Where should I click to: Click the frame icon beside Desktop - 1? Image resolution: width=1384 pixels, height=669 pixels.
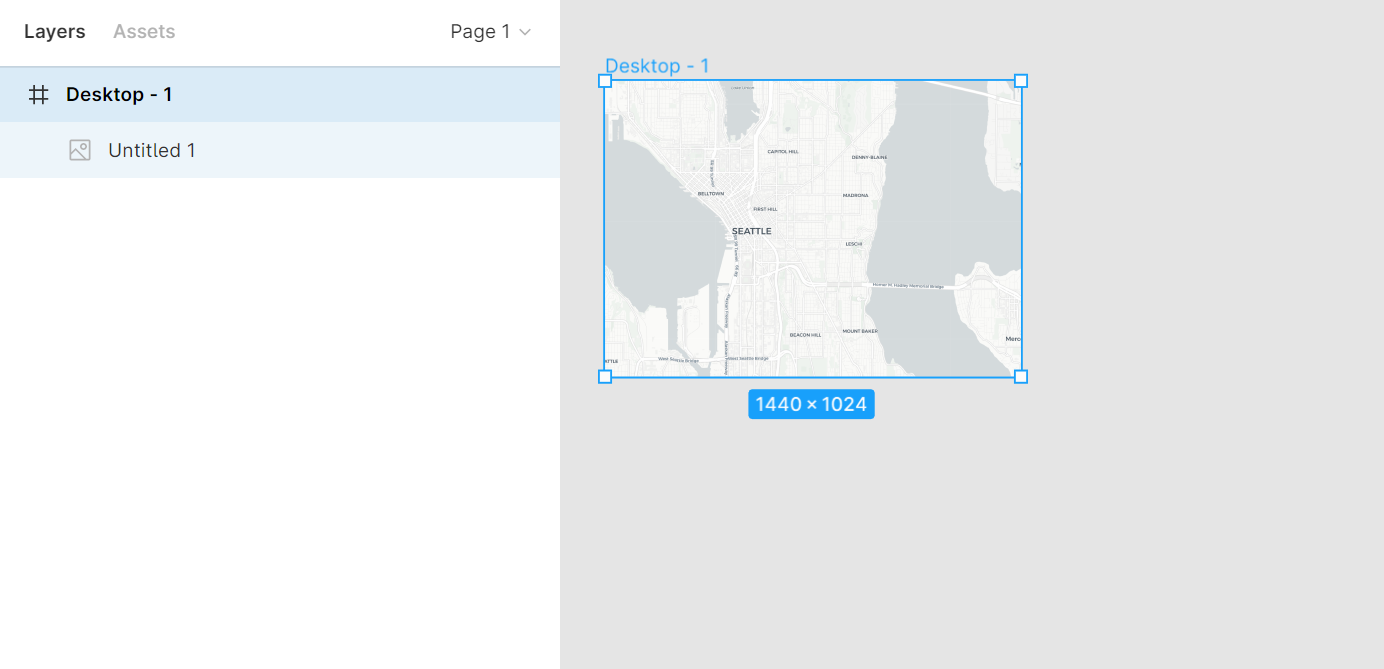click(38, 95)
